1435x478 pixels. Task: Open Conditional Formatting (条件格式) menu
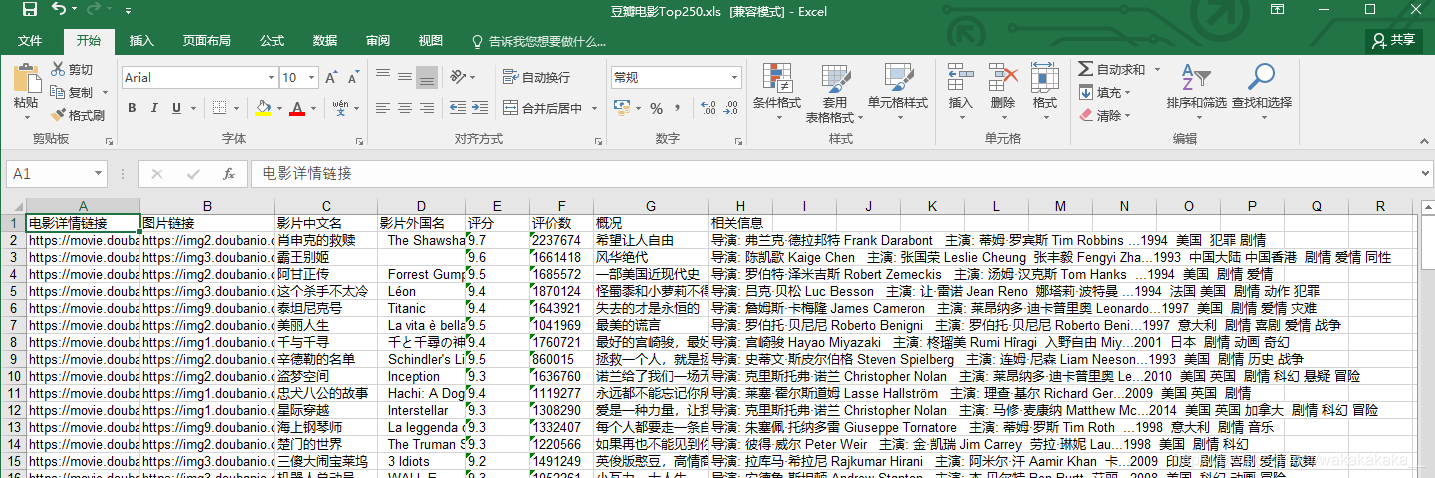777,92
